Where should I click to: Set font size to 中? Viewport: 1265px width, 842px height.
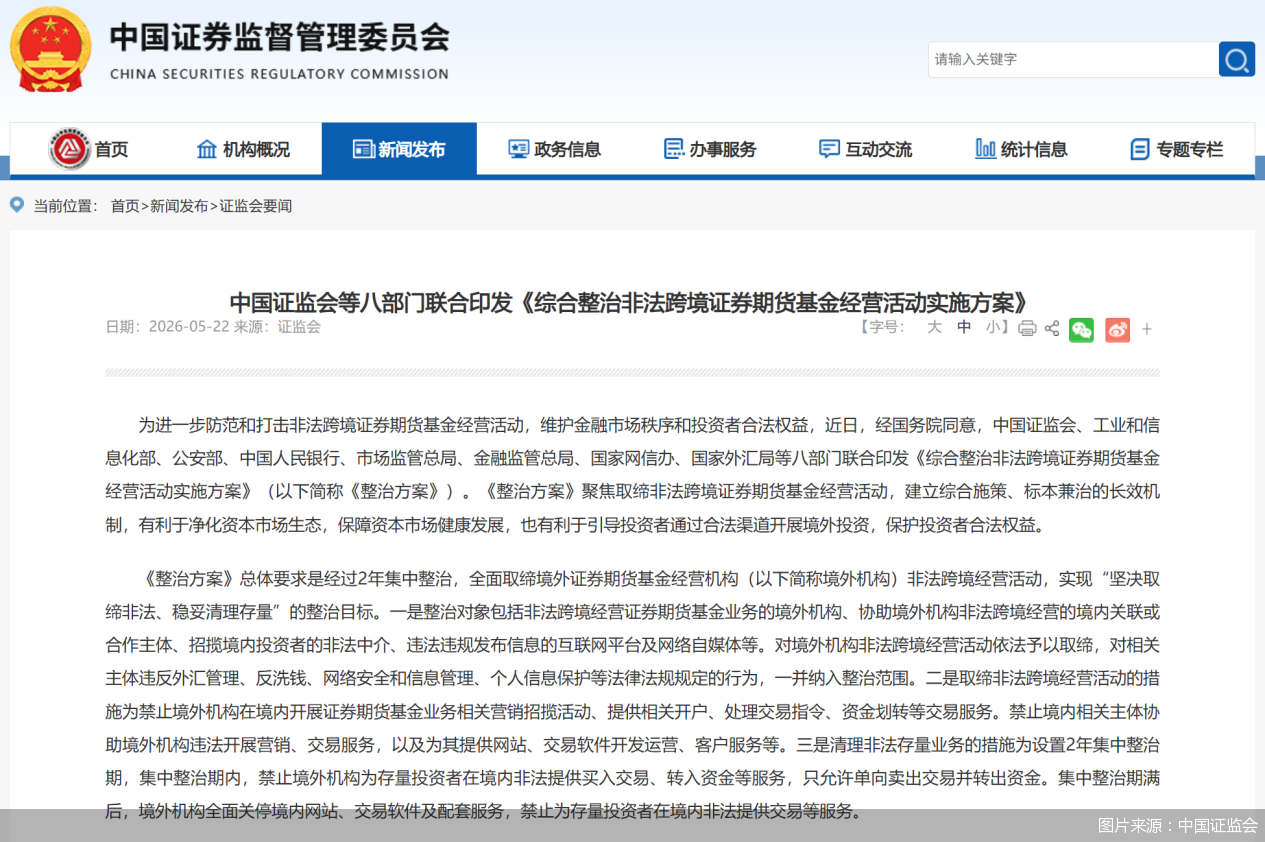pyautogui.click(x=964, y=327)
